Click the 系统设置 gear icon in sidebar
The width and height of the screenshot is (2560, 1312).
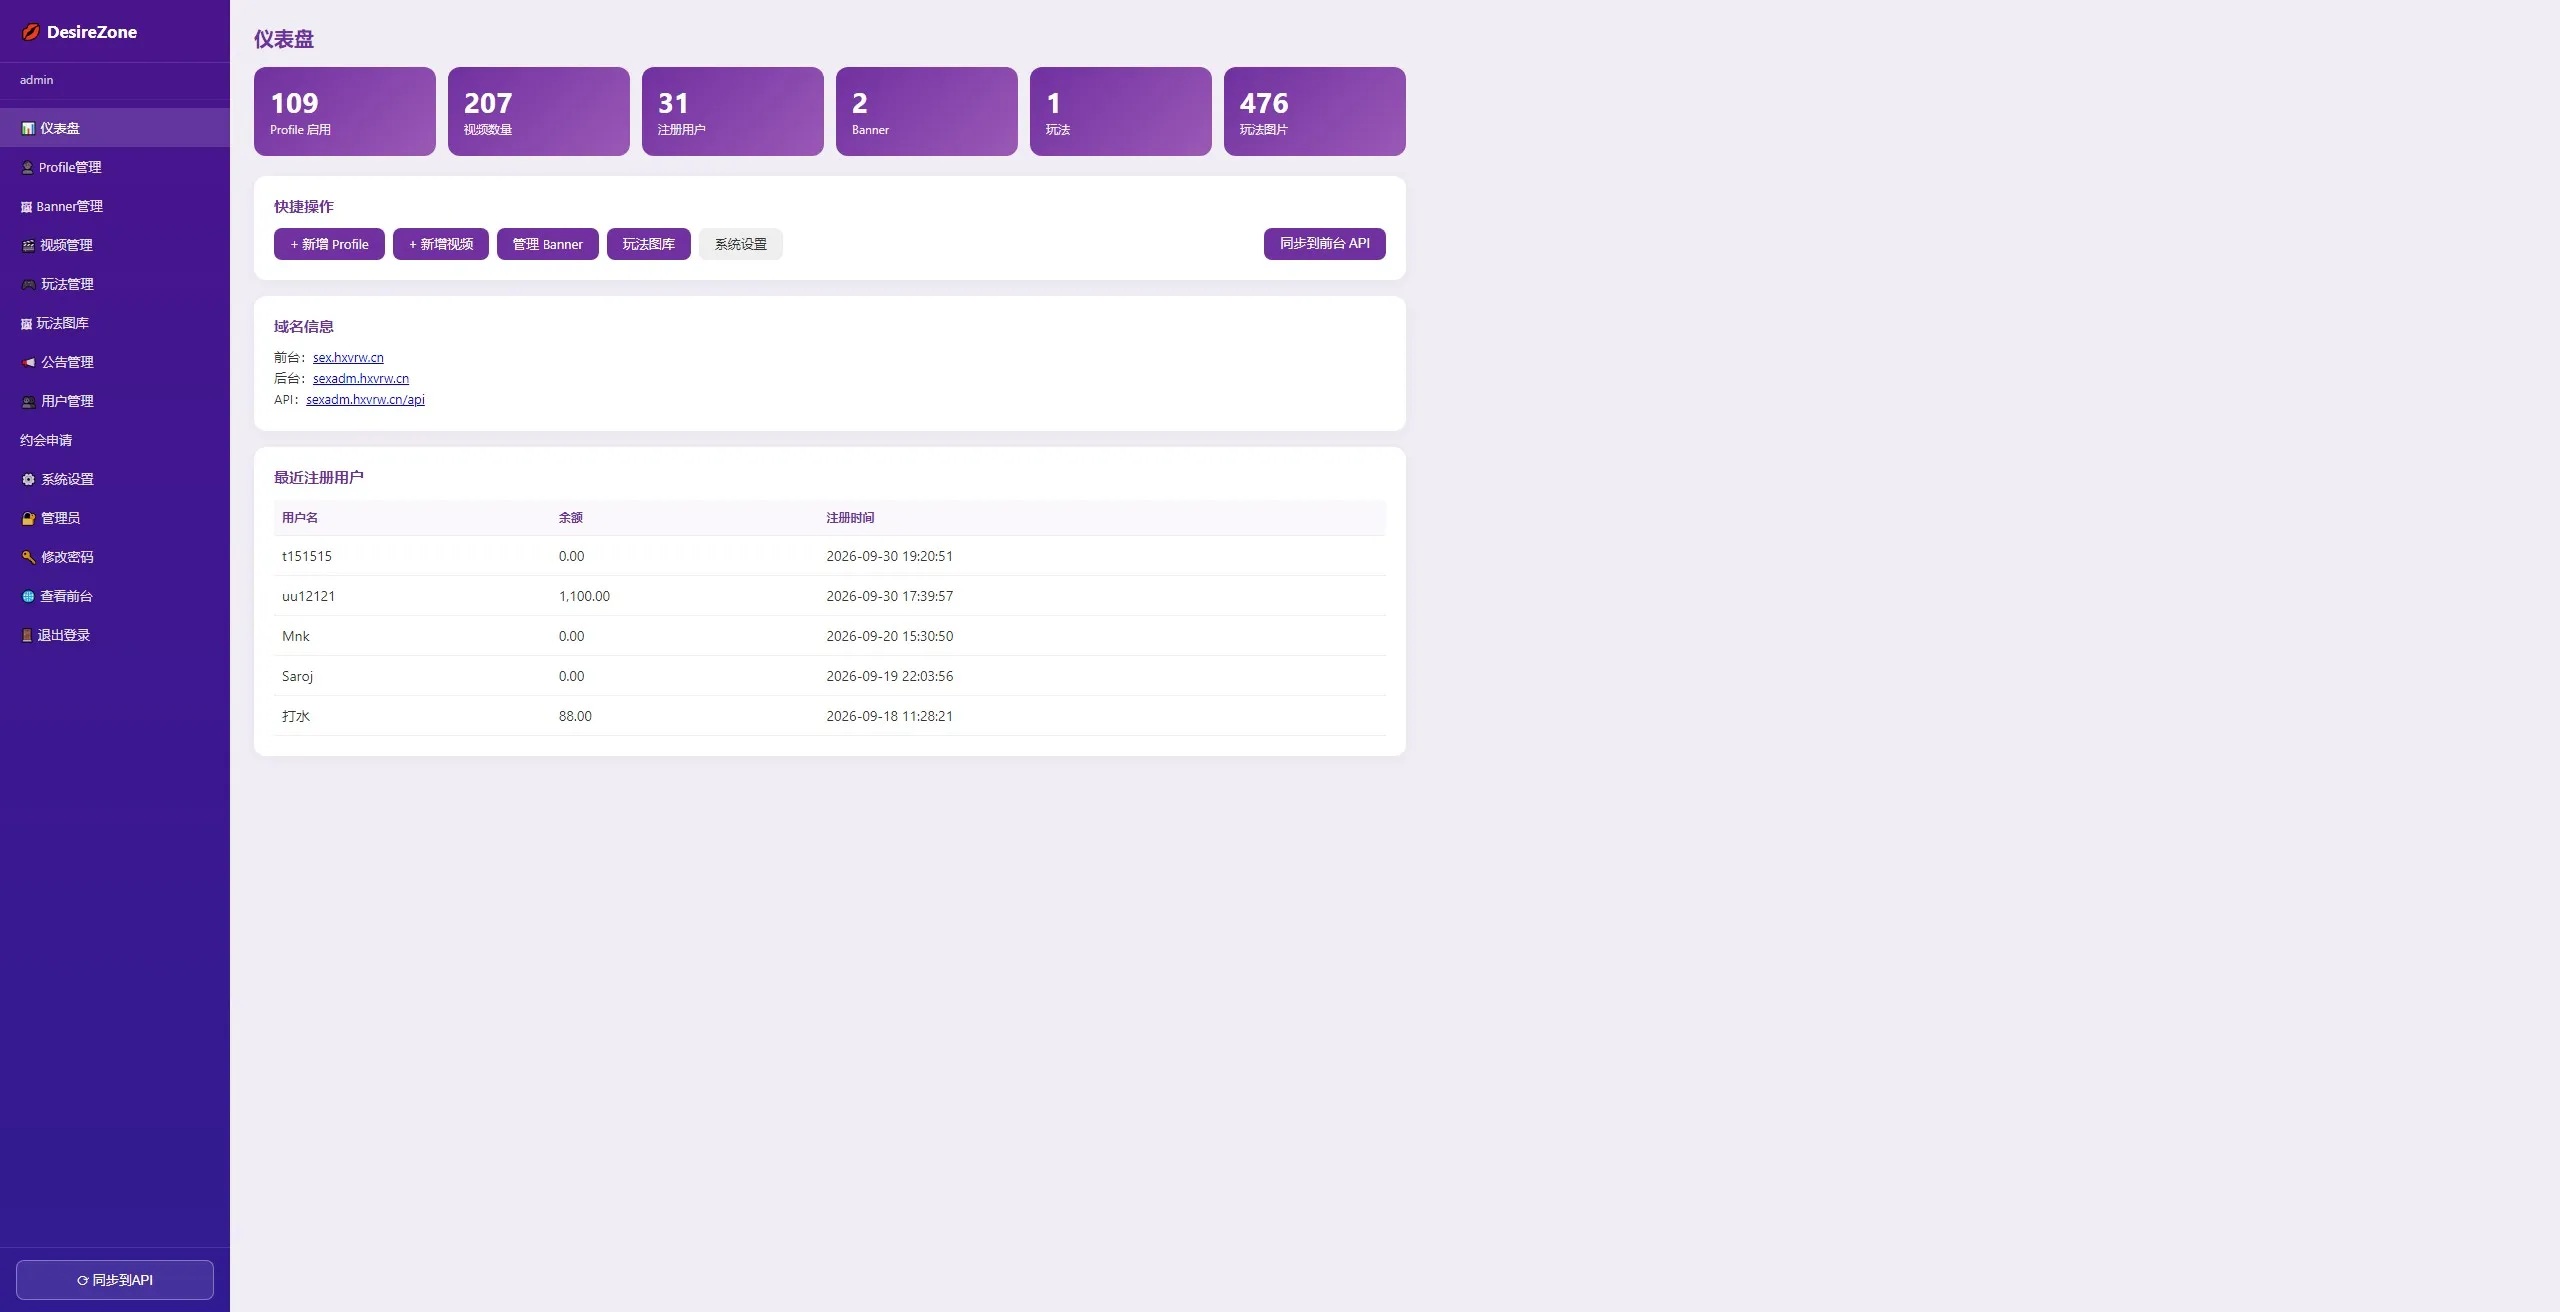(x=28, y=479)
